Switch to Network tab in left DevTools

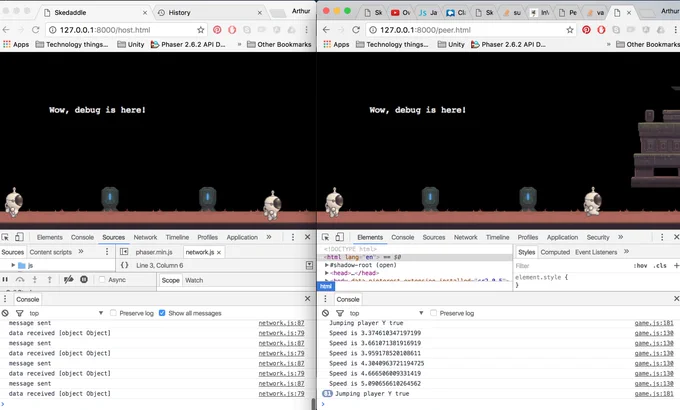[145, 237]
